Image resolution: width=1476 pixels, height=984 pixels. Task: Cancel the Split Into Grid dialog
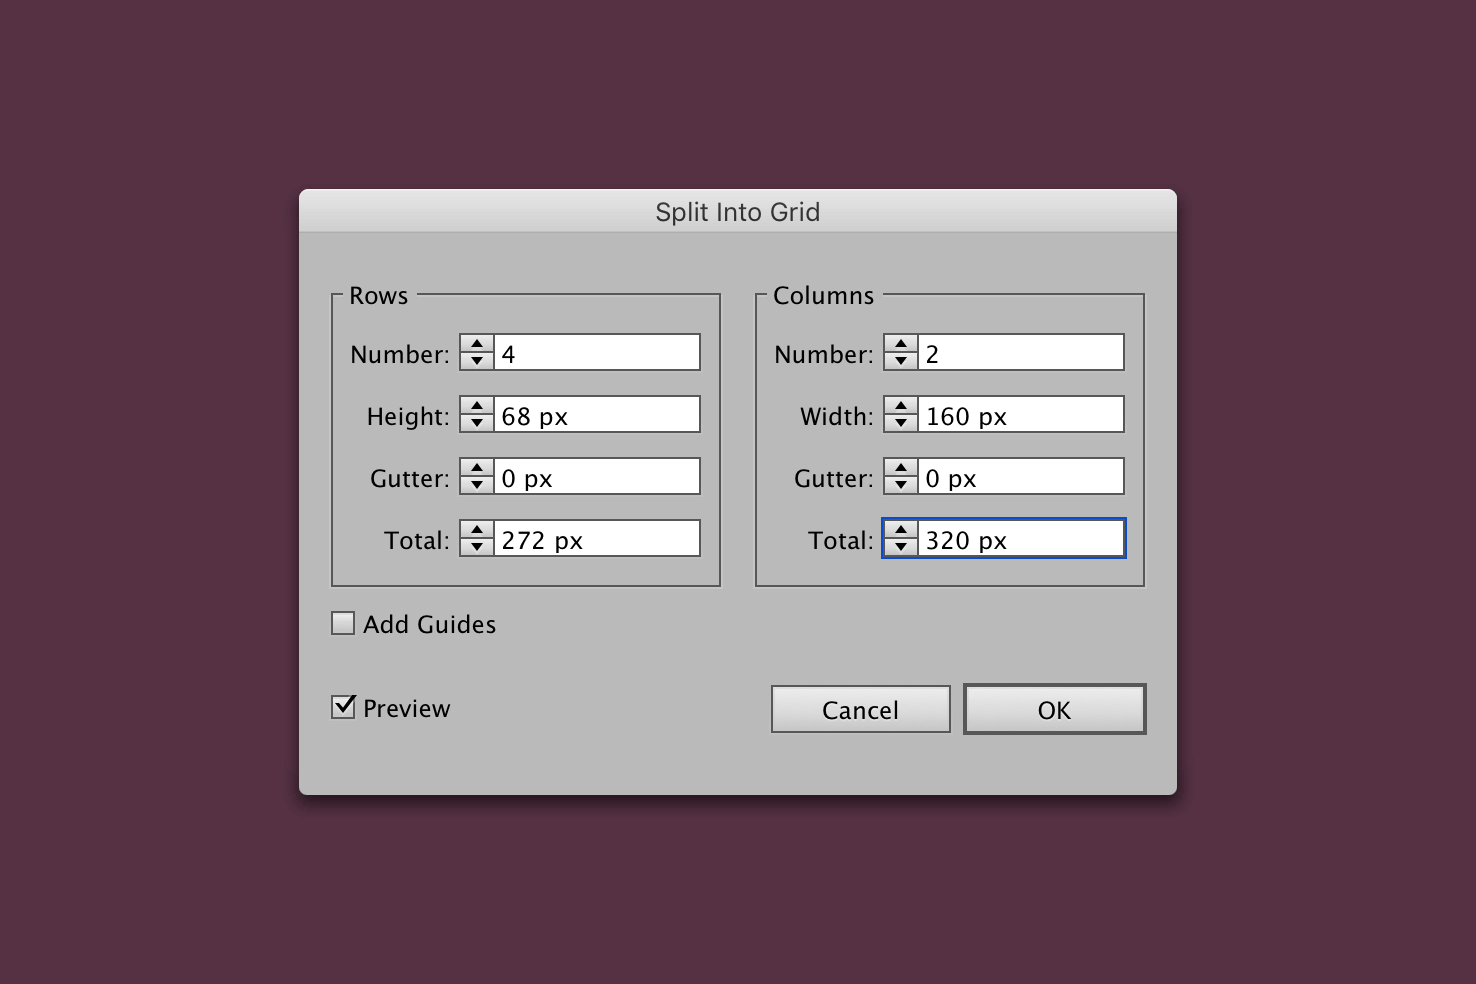click(861, 710)
